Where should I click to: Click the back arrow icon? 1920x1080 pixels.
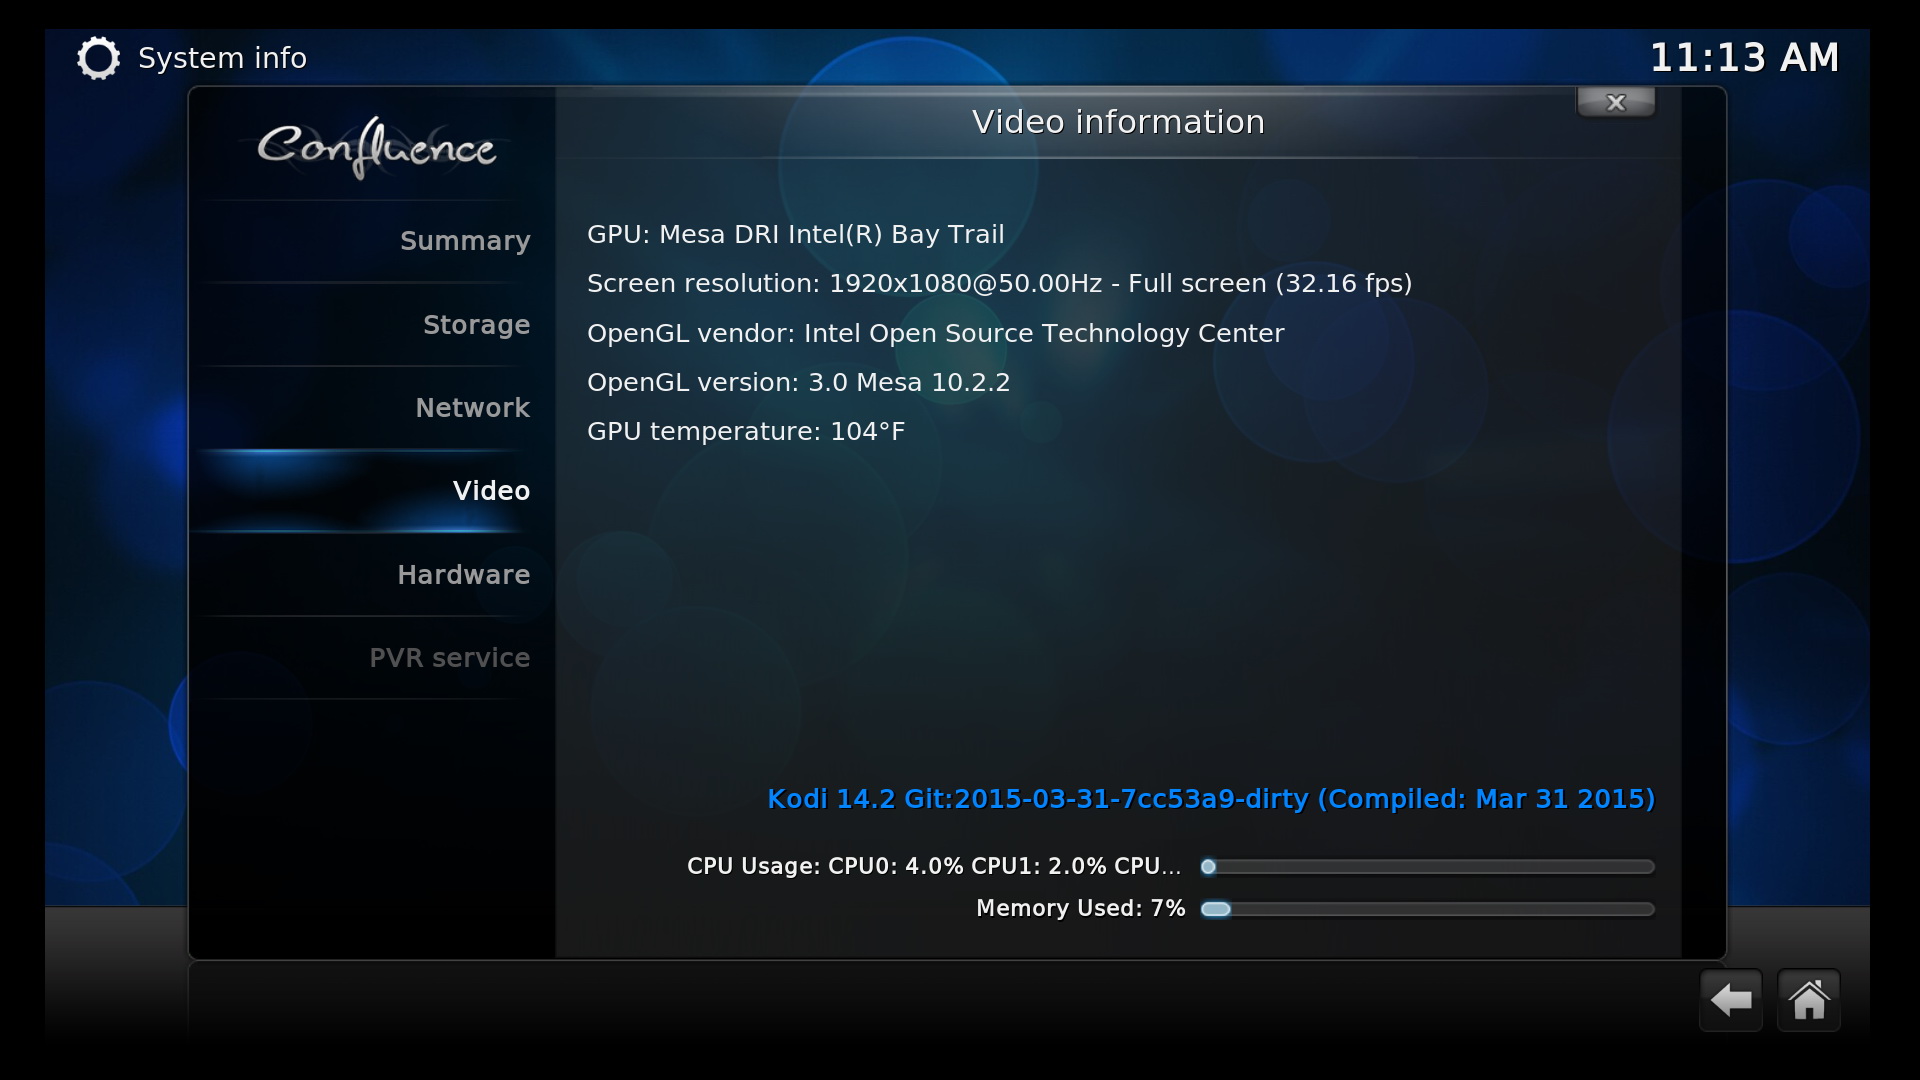pyautogui.click(x=1731, y=1000)
